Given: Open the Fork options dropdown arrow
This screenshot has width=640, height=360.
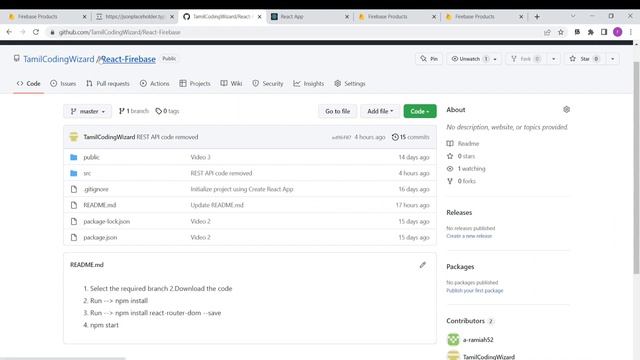Looking at the screenshot, I should point(553,59).
